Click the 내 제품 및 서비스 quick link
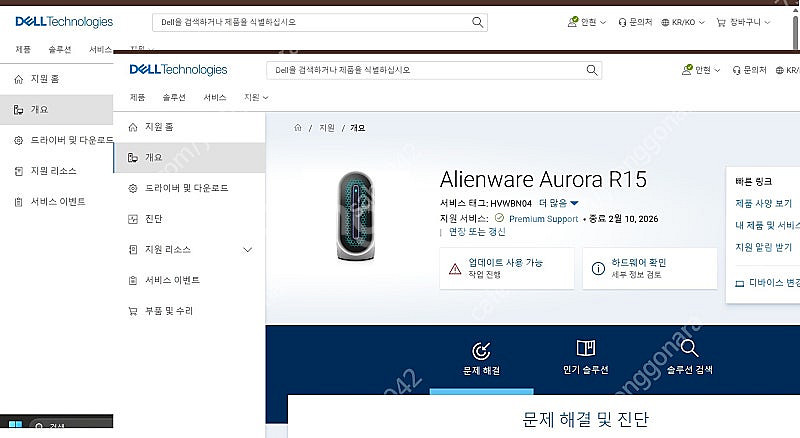Image resolution: width=800 pixels, height=438 pixels. pos(767,225)
